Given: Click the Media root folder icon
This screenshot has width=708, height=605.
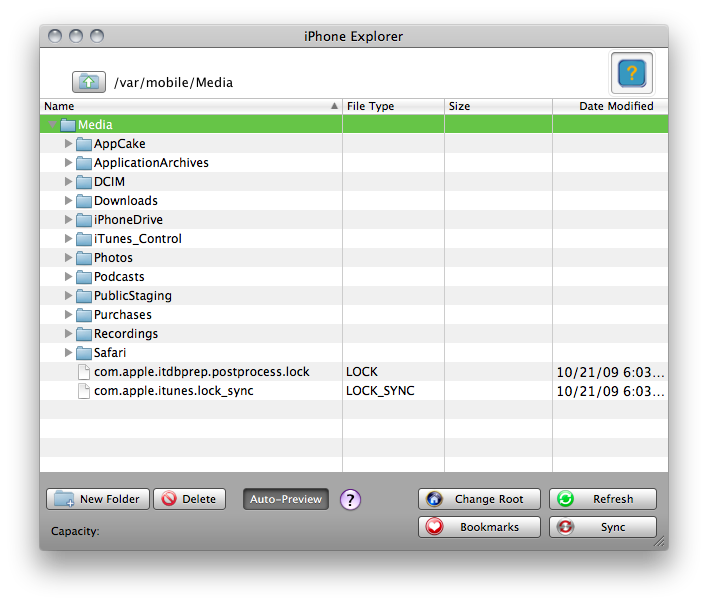Looking at the screenshot, I should (68, 124).
